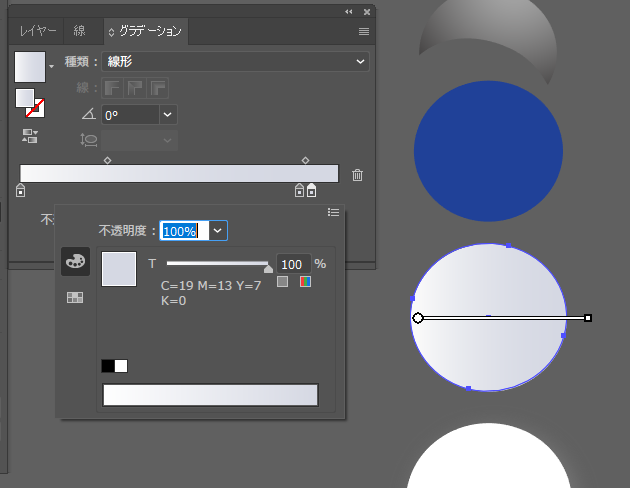Click the reverse gradient icon

30,136
